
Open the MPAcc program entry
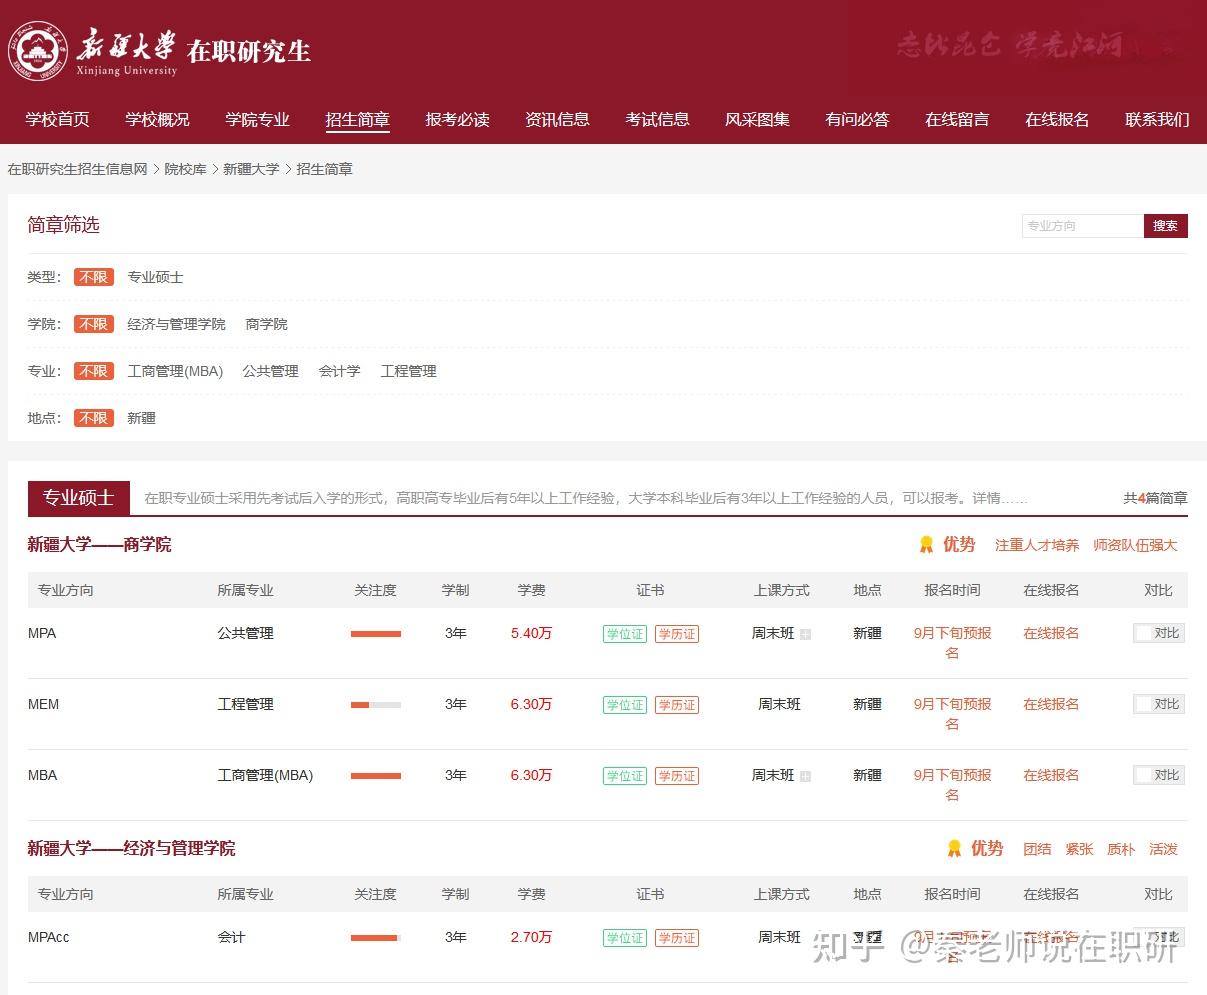tap(49, 937)
